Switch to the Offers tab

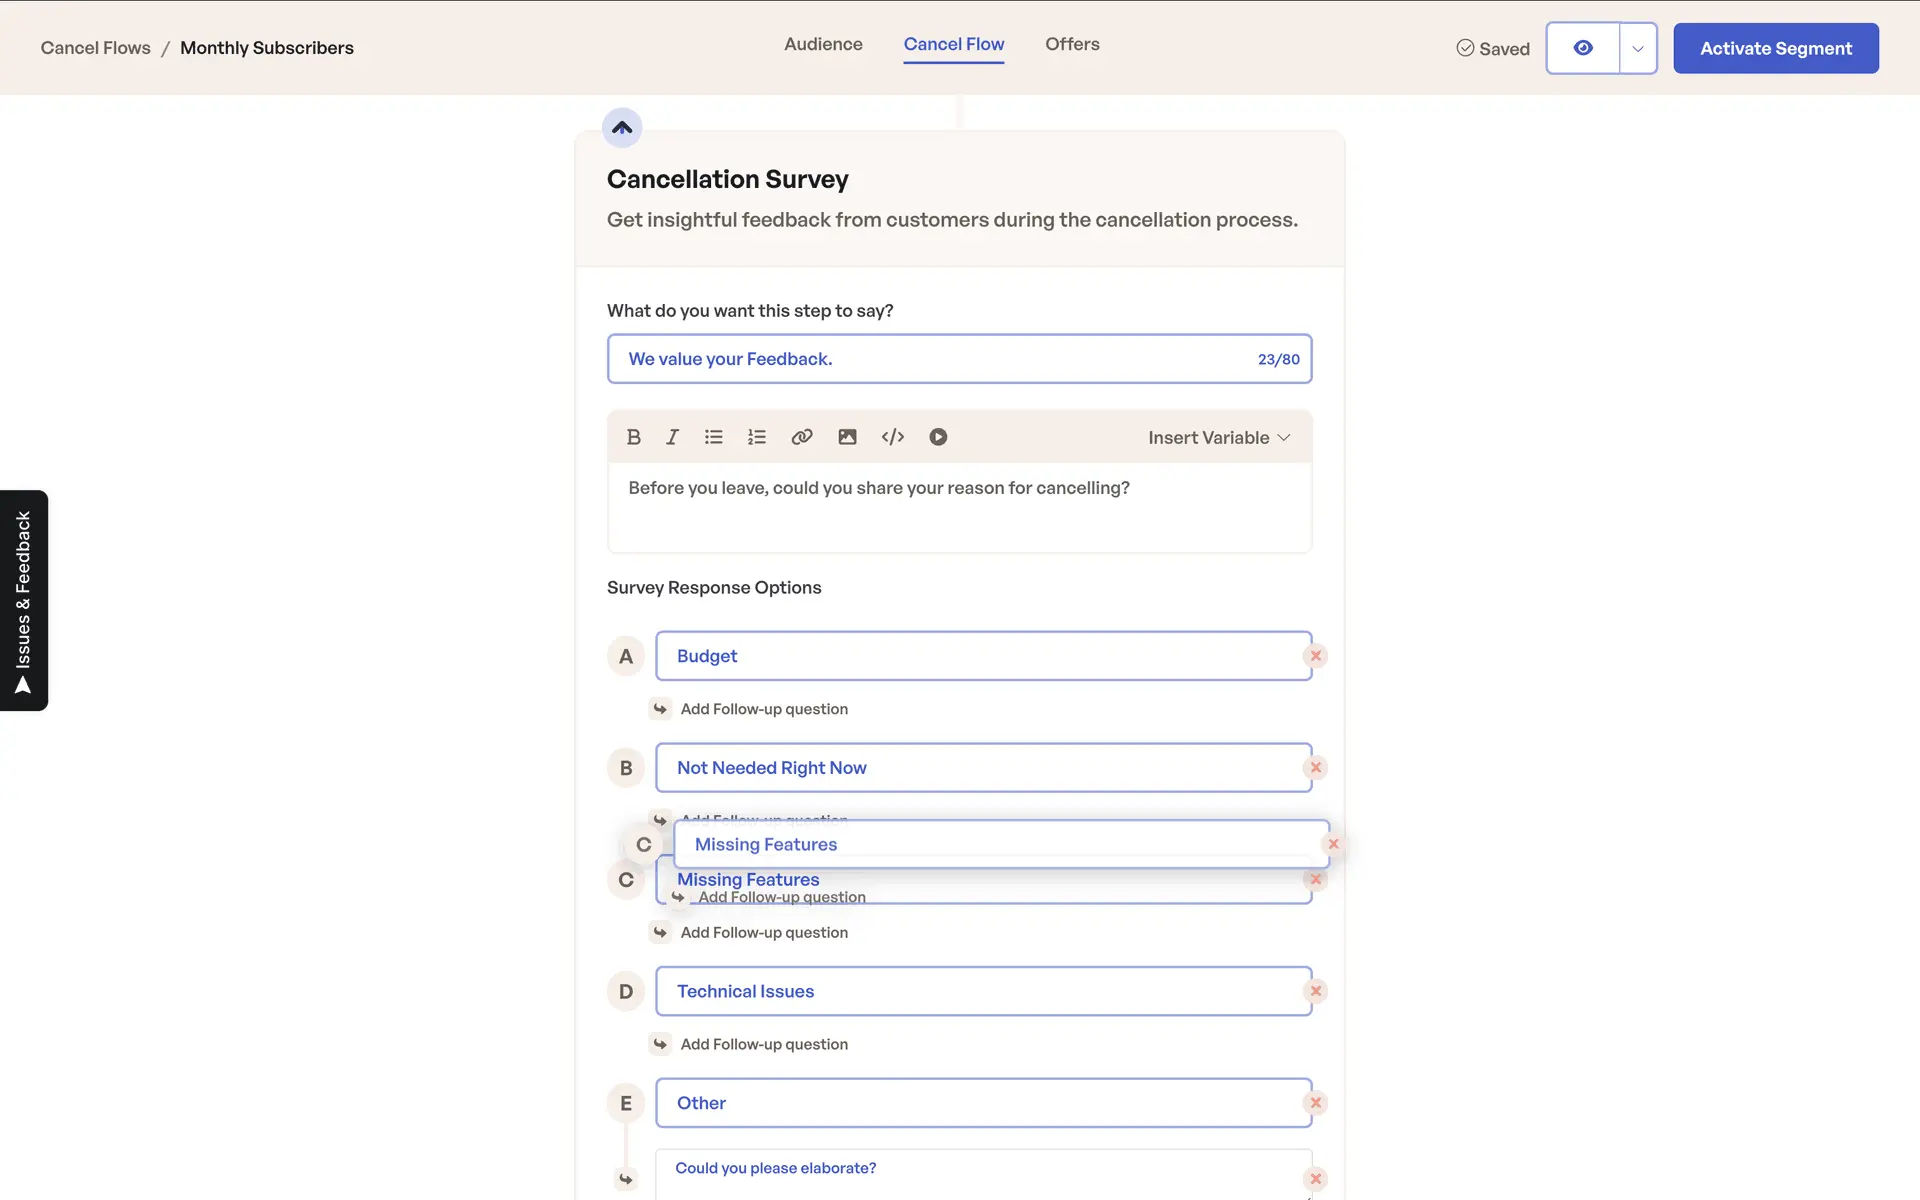[1071, 44]
